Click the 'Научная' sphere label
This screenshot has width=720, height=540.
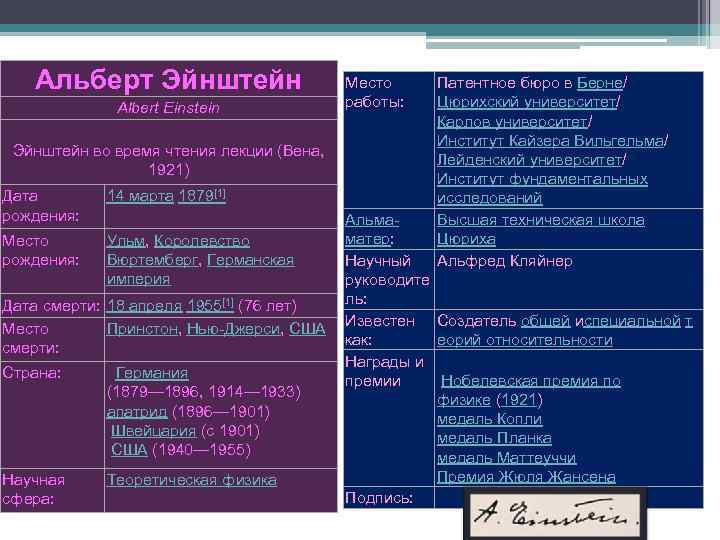pos(33,480)
